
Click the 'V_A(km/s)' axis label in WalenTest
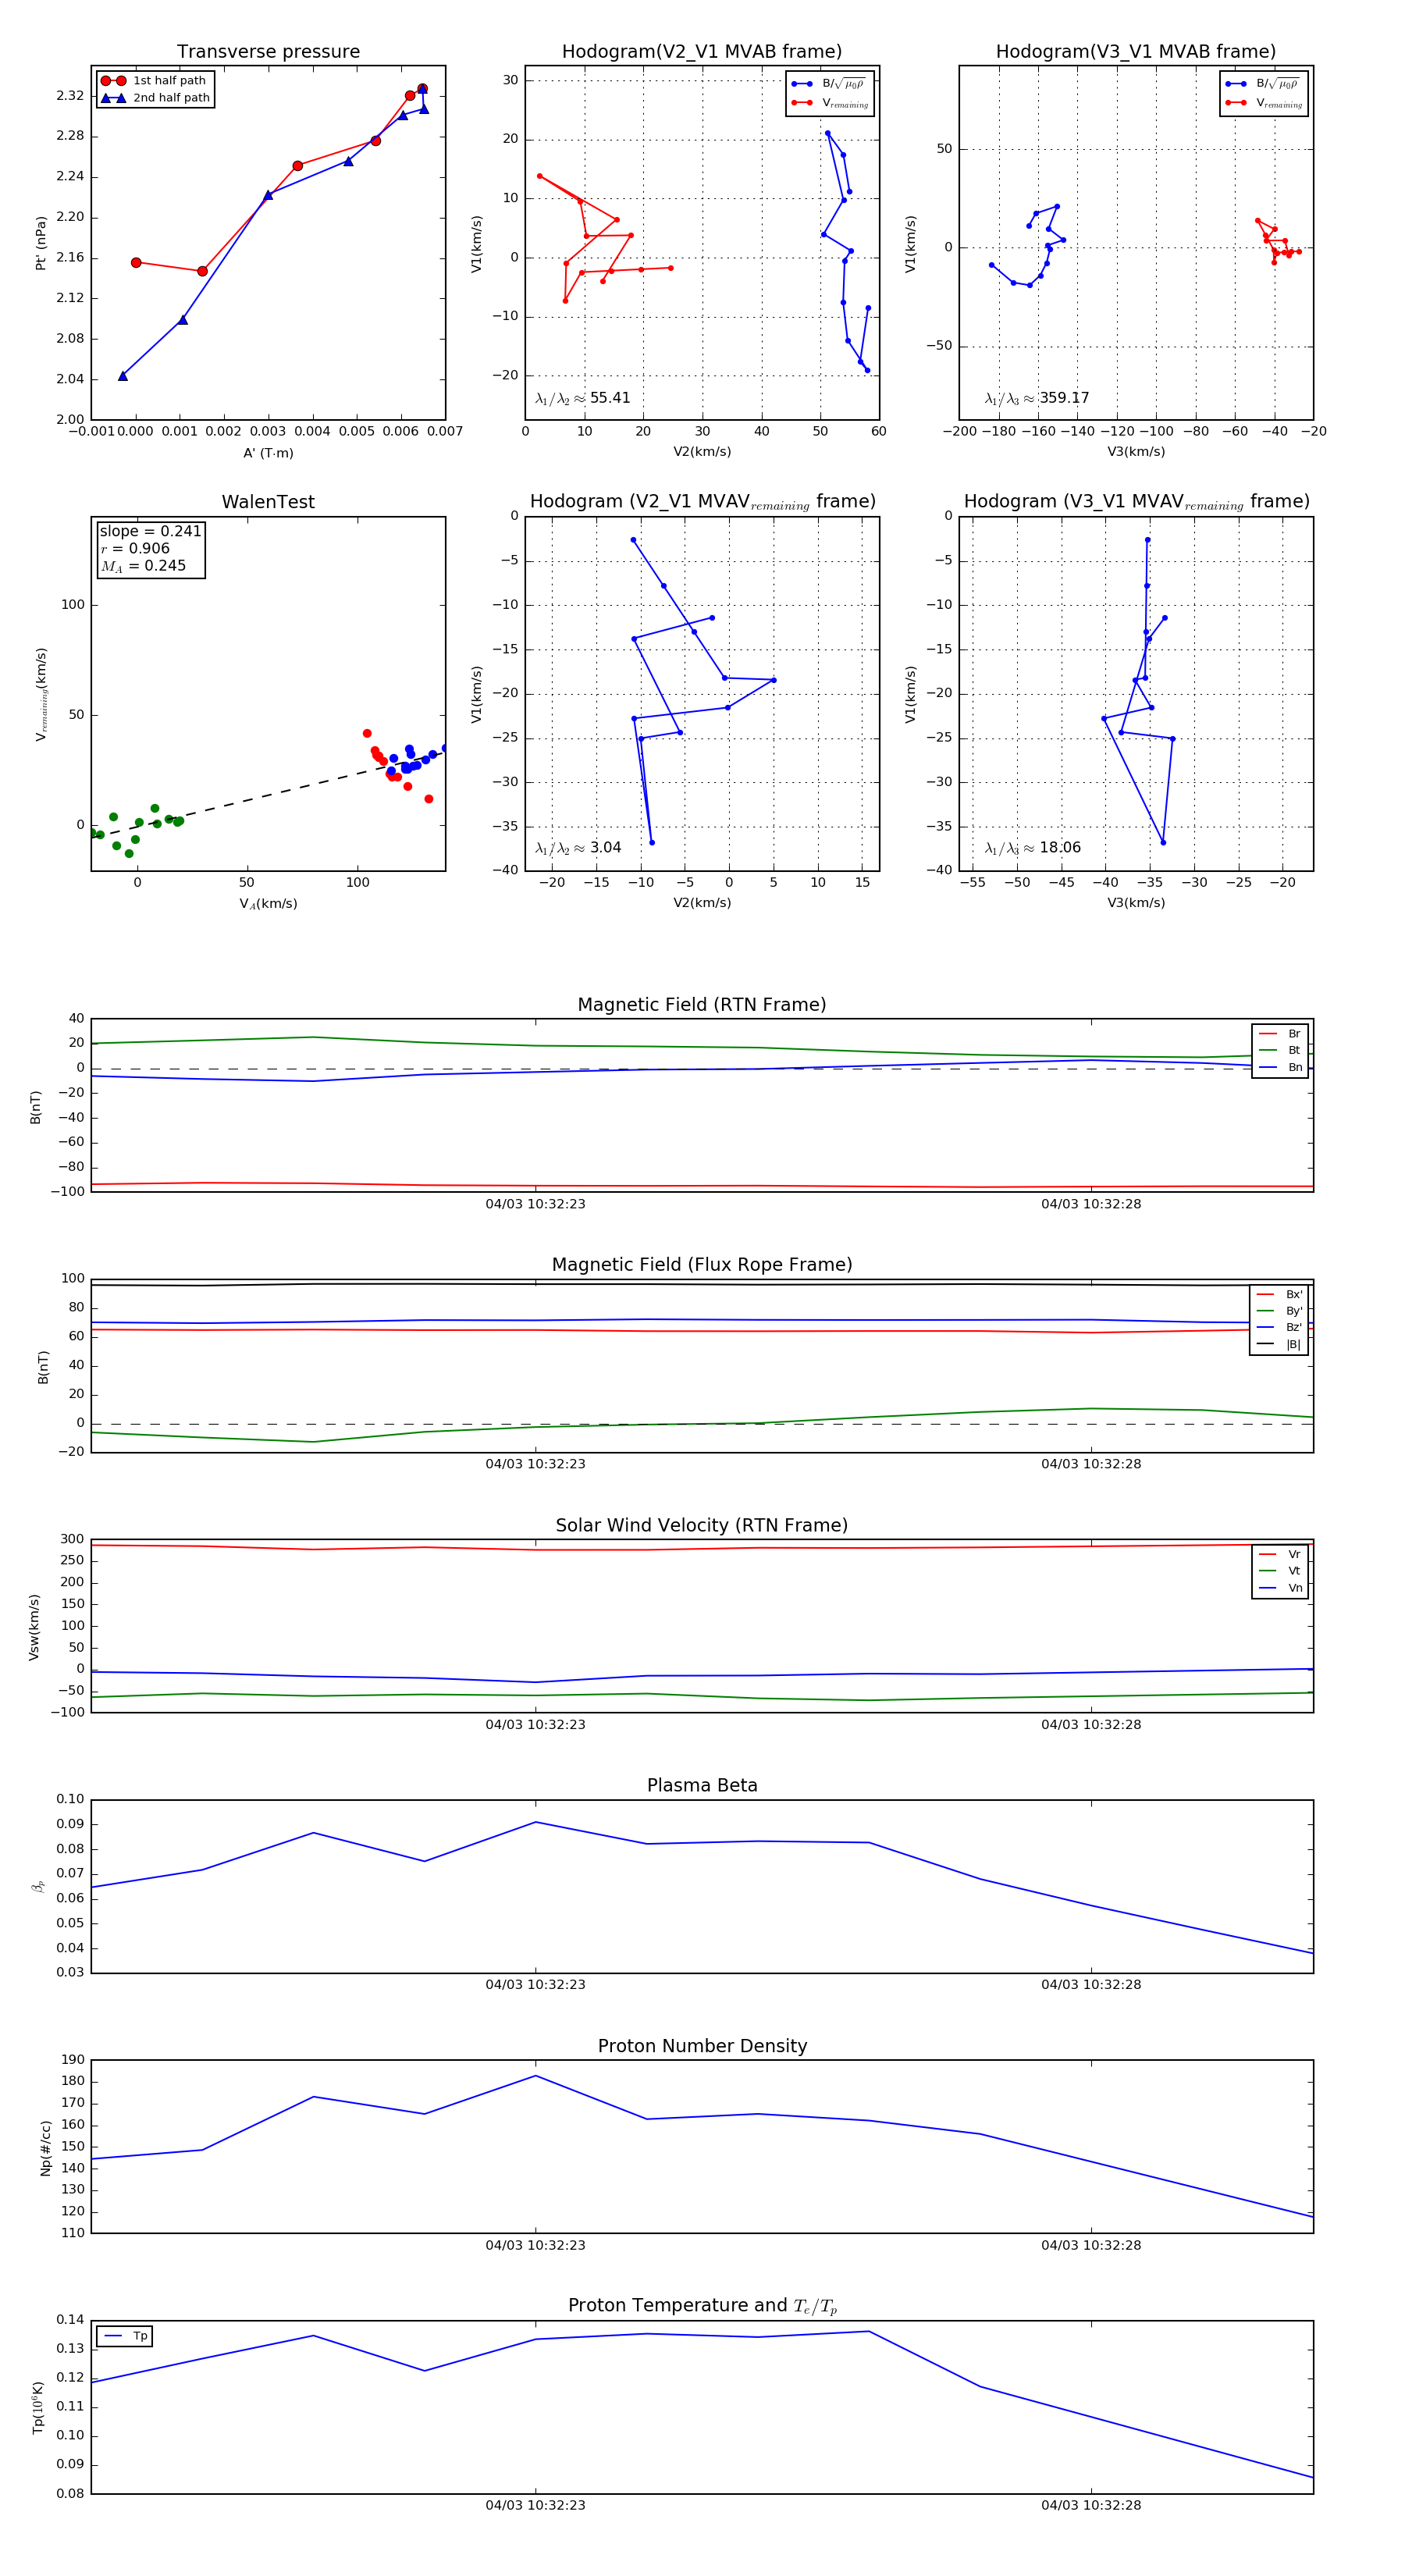(268, 904)
